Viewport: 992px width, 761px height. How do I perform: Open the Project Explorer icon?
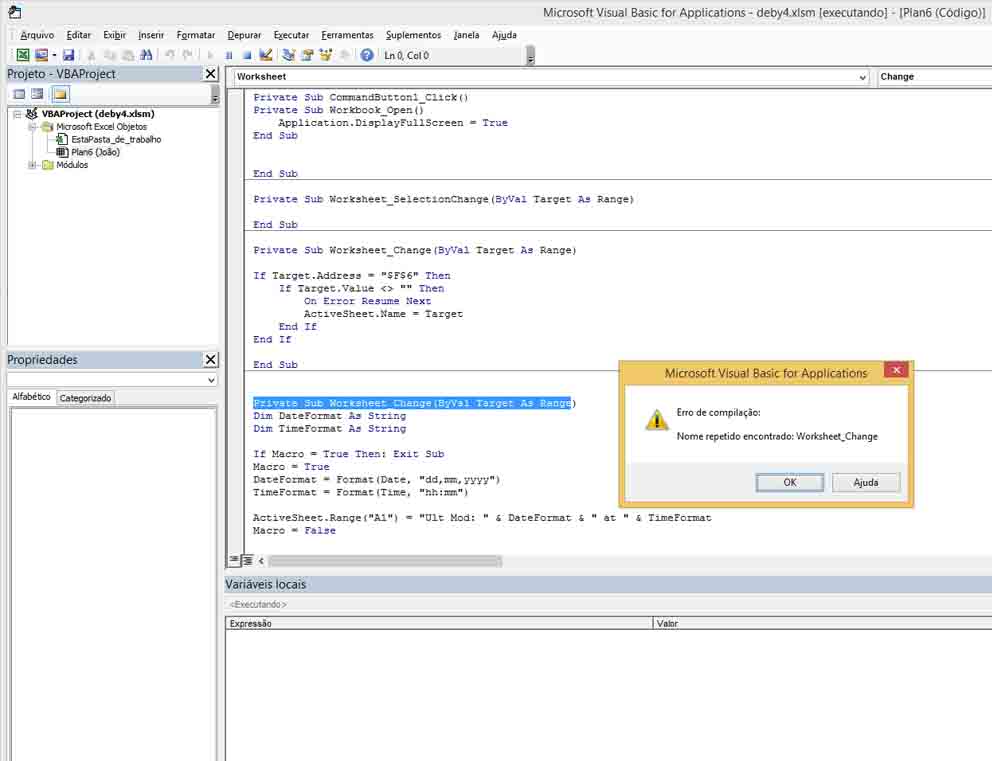(288, 55)
